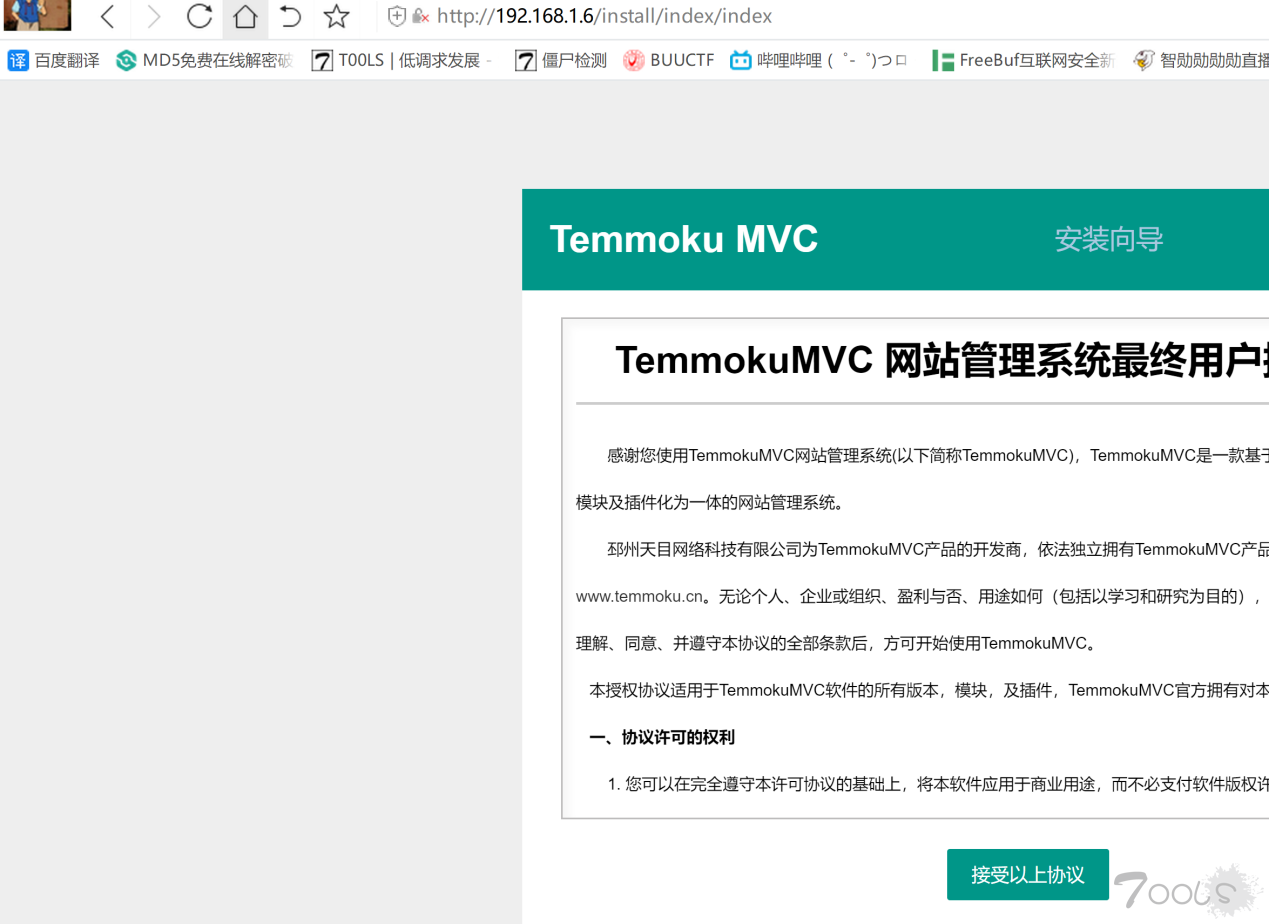1269x924 pixels.
Task: Open the site security shield icon
Action: 397,16
